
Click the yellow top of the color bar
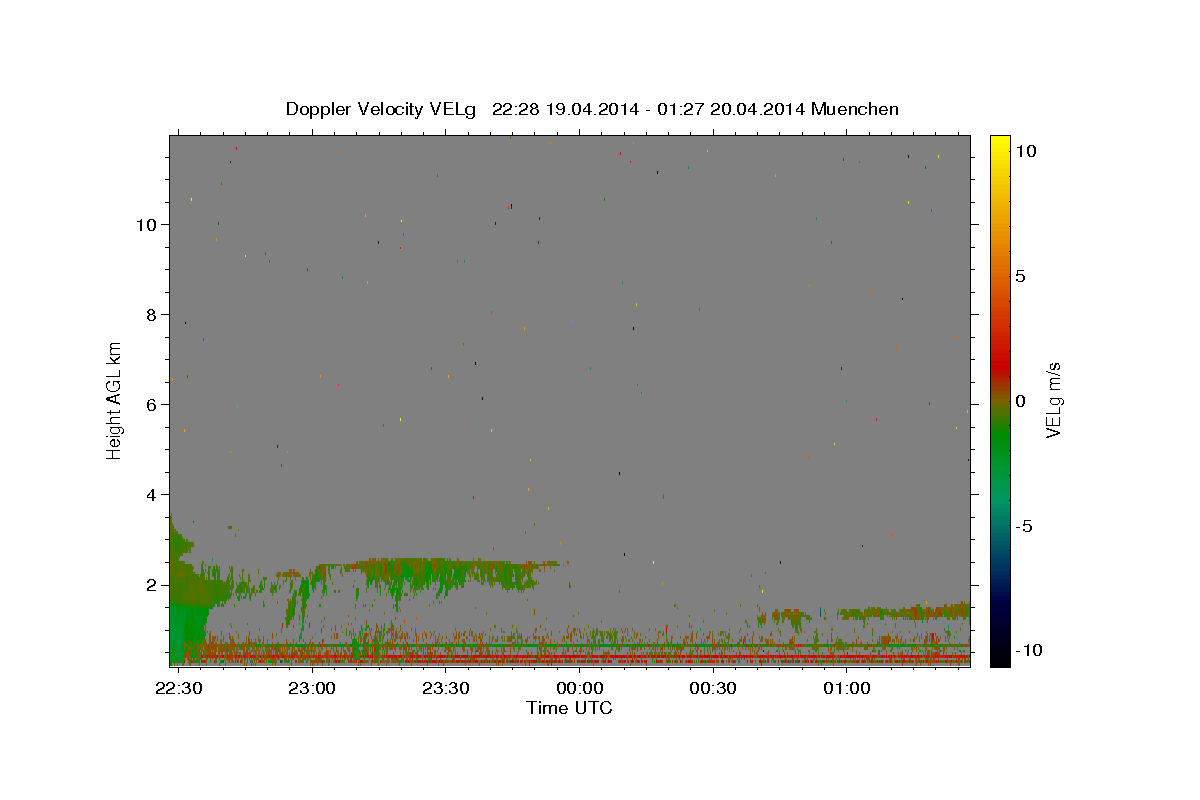[999, 143]
